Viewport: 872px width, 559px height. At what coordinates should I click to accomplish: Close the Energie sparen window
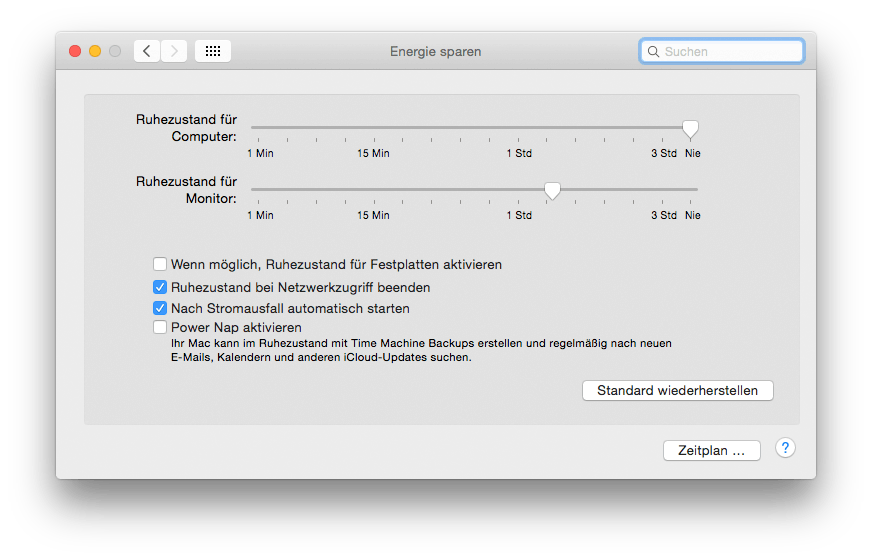pyautogui.click(x=75, y=51)
